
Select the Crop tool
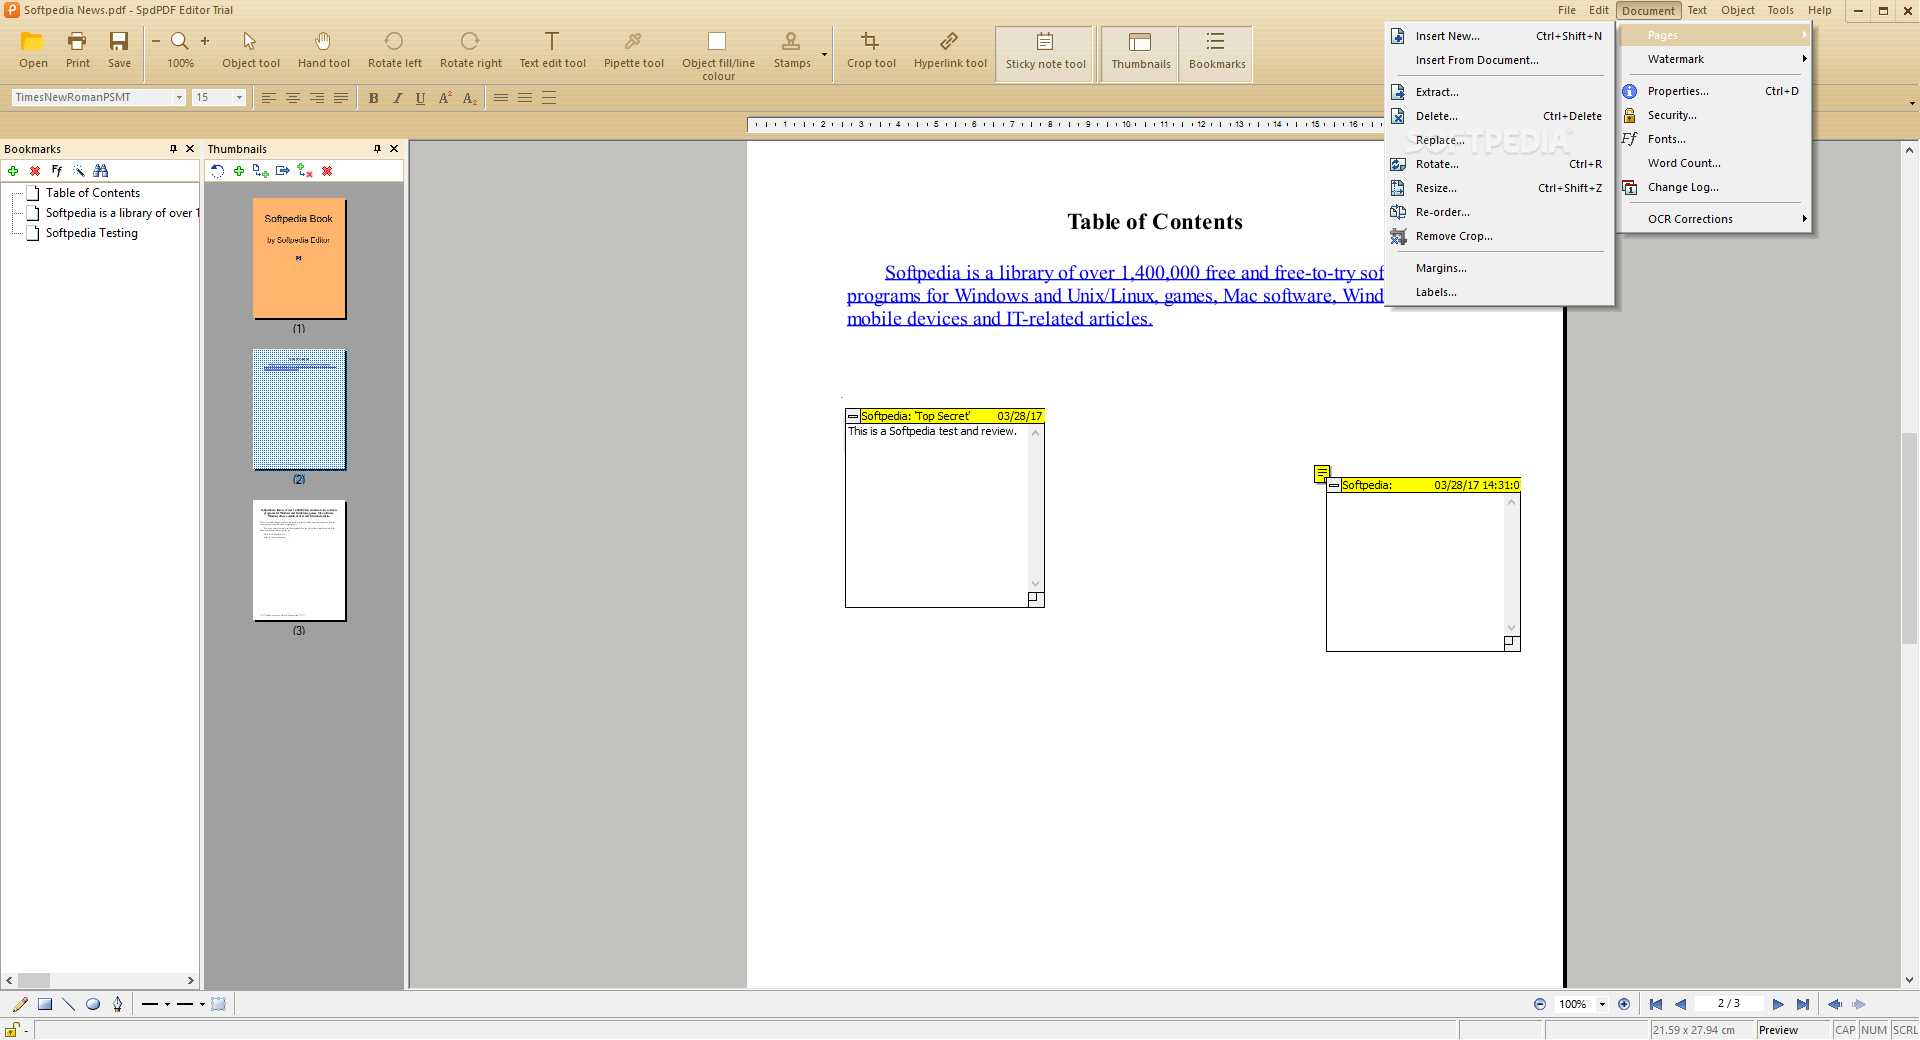[871, 51]
